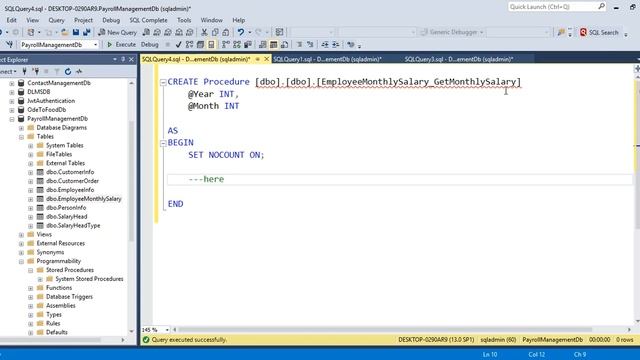Select Results to File icon
This screenshot has height=360, width=640.
284,44
